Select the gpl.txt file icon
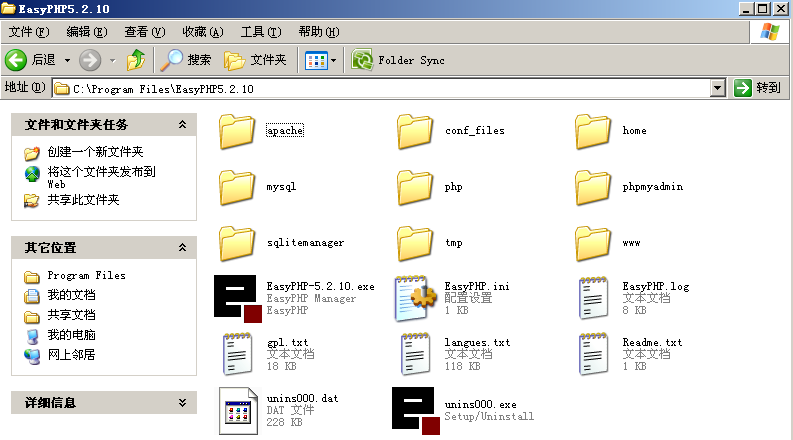Screen dimensions: 793x440 pyautogui.click(x=237, y=354)
